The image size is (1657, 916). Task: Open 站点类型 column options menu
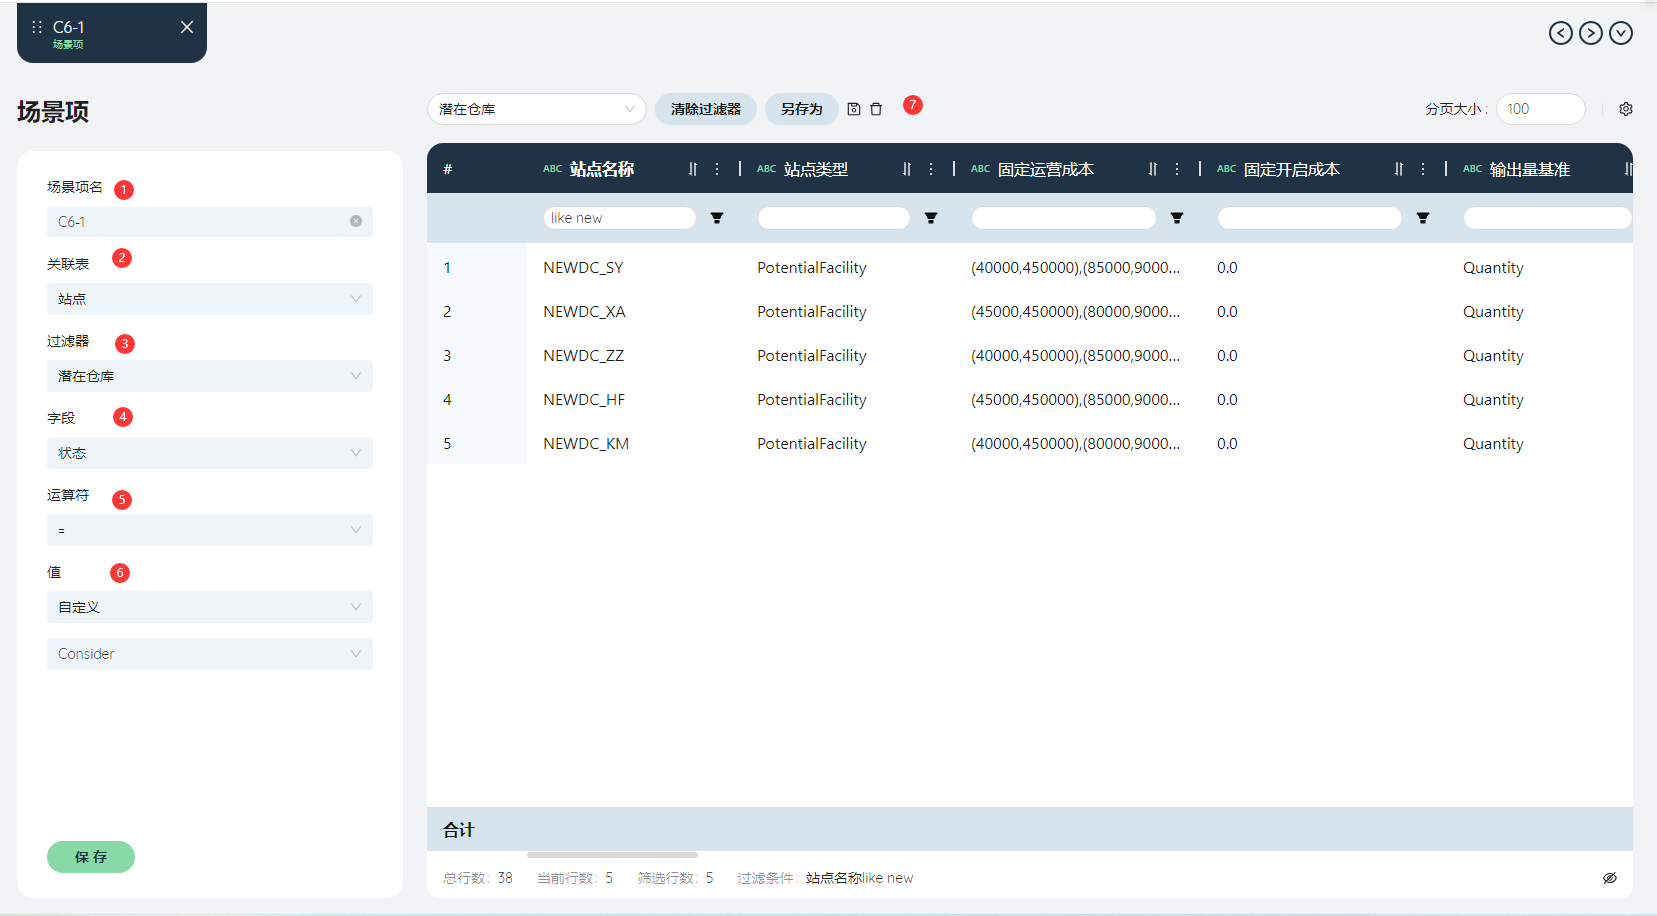[x=931, y=169]
